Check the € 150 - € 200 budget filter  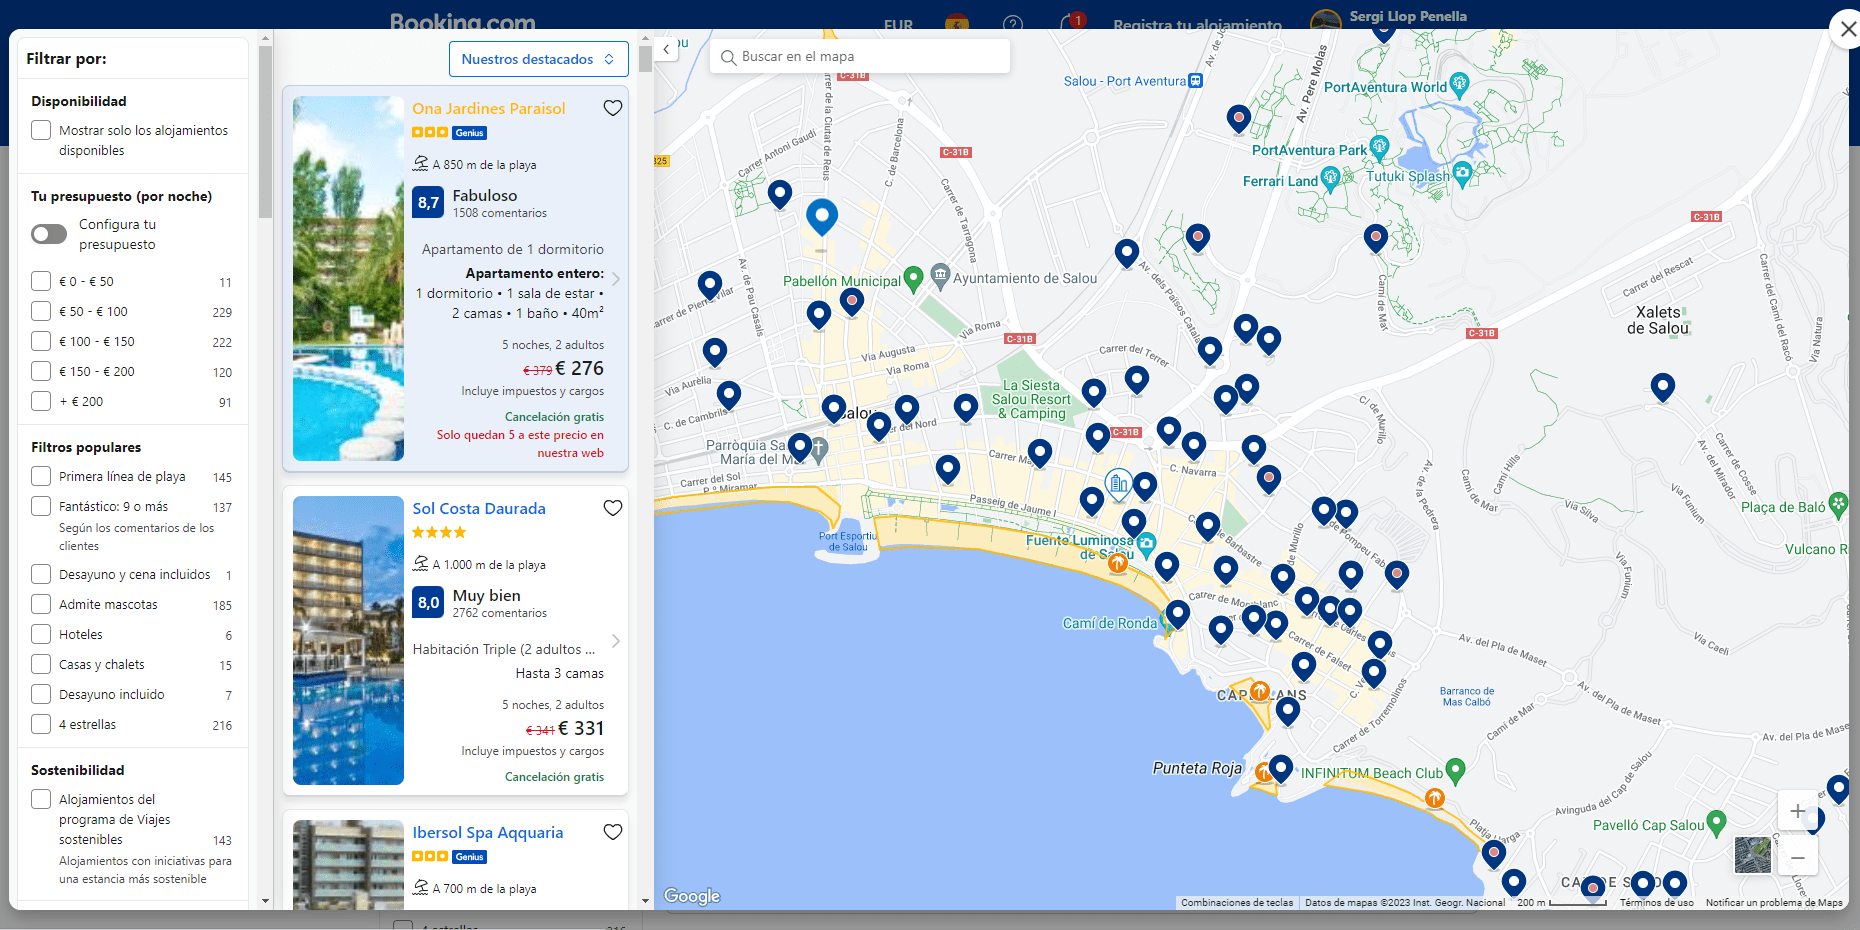[x=41, y=371]
